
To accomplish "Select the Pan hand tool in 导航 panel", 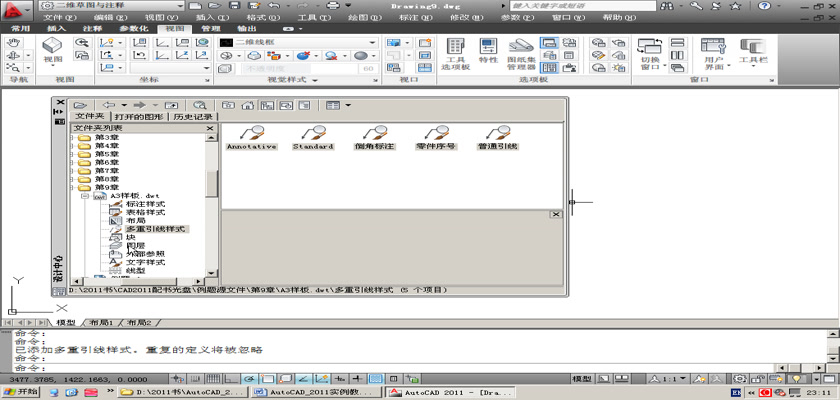I will [x=13, y=42].
